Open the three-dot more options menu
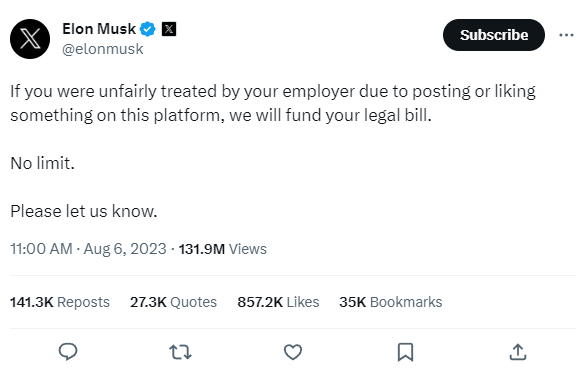586x372 pixels. click(566, 35)
